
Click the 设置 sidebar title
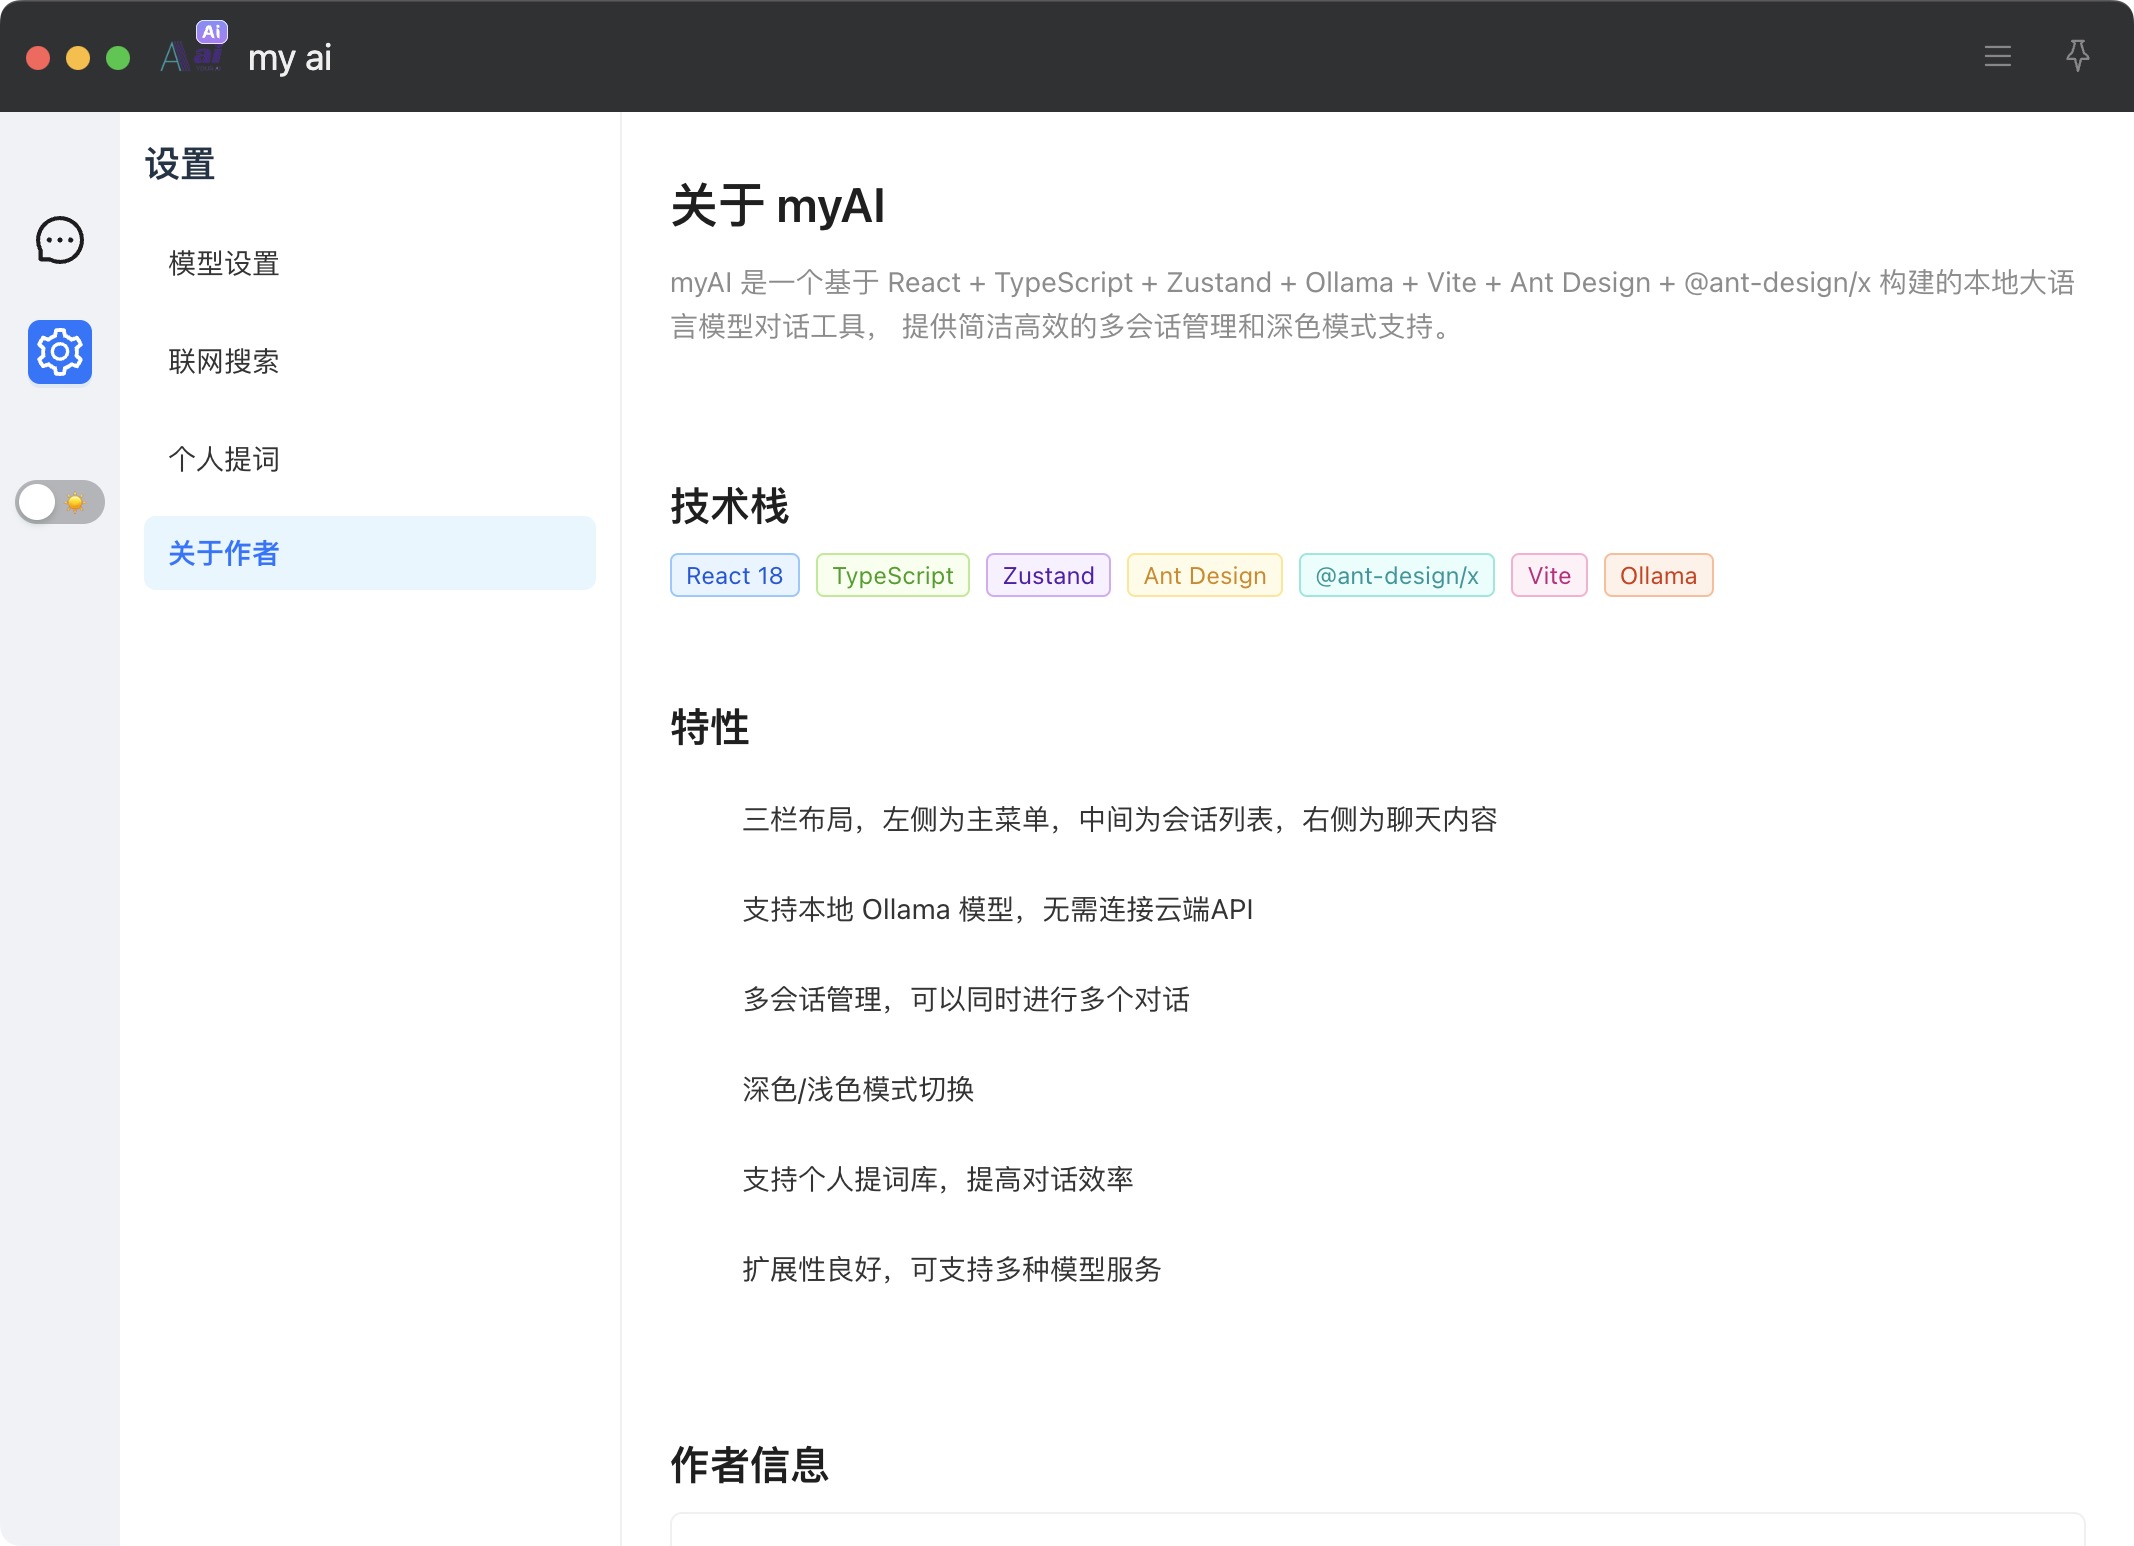click(x=180, y=164)
